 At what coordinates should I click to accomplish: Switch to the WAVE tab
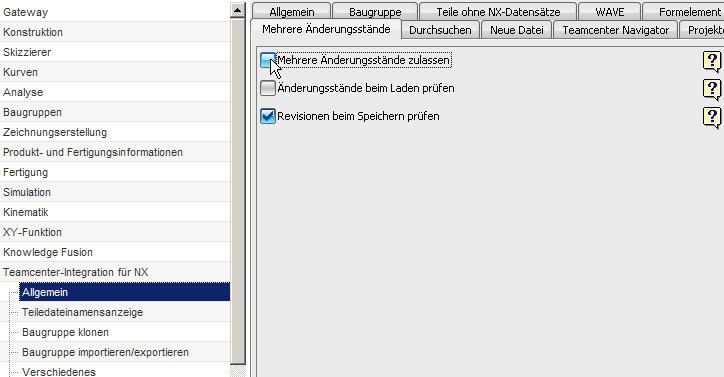click(x=609, y=12)
